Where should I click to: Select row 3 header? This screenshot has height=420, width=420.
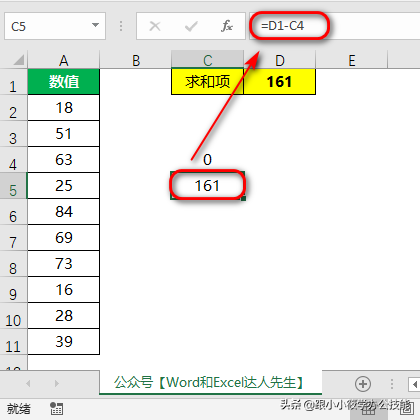coord(13,134)
